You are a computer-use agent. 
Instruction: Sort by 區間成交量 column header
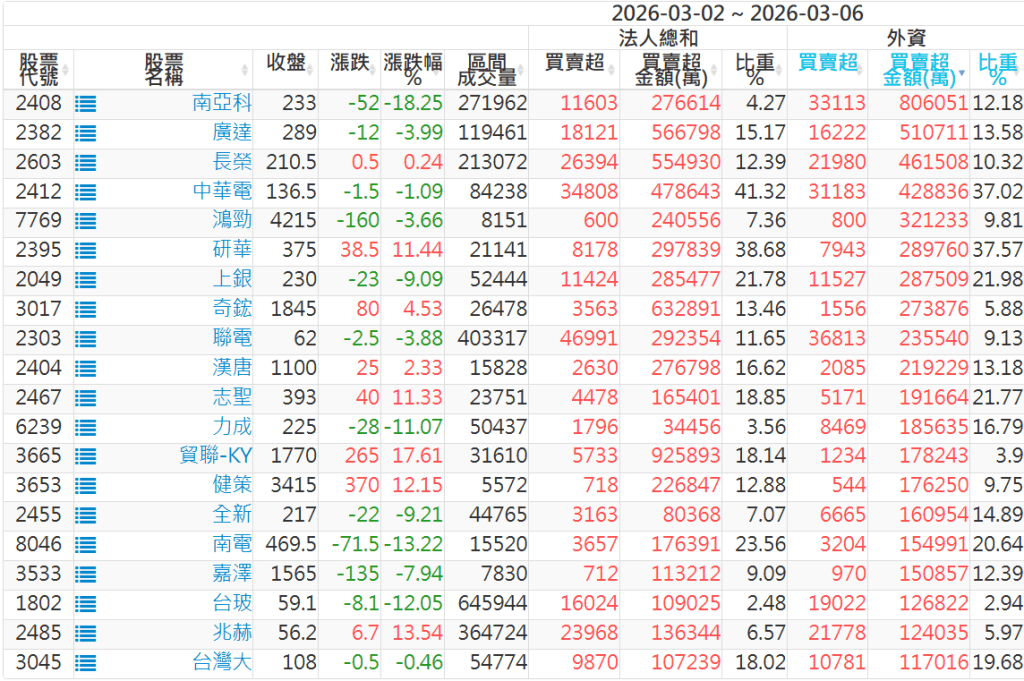click(486, 69)
